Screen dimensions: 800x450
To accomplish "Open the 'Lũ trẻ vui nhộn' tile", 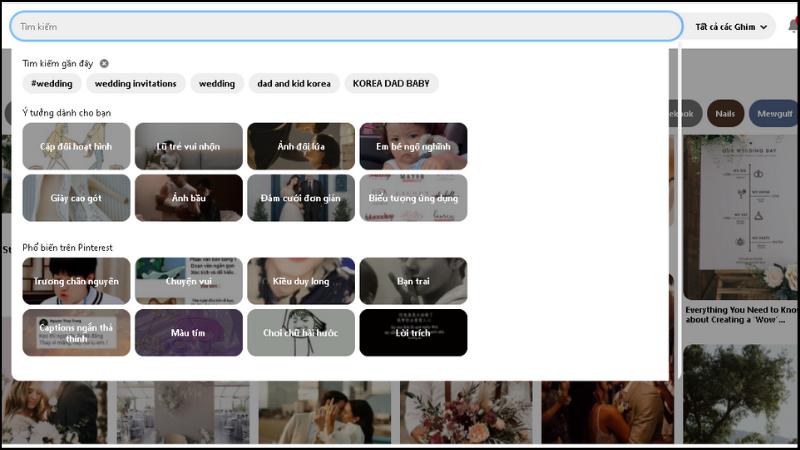I will (x=189, y=146).
